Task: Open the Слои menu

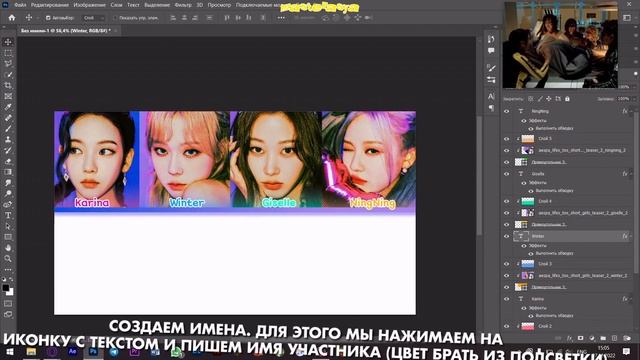Action: tap(116, 5)
